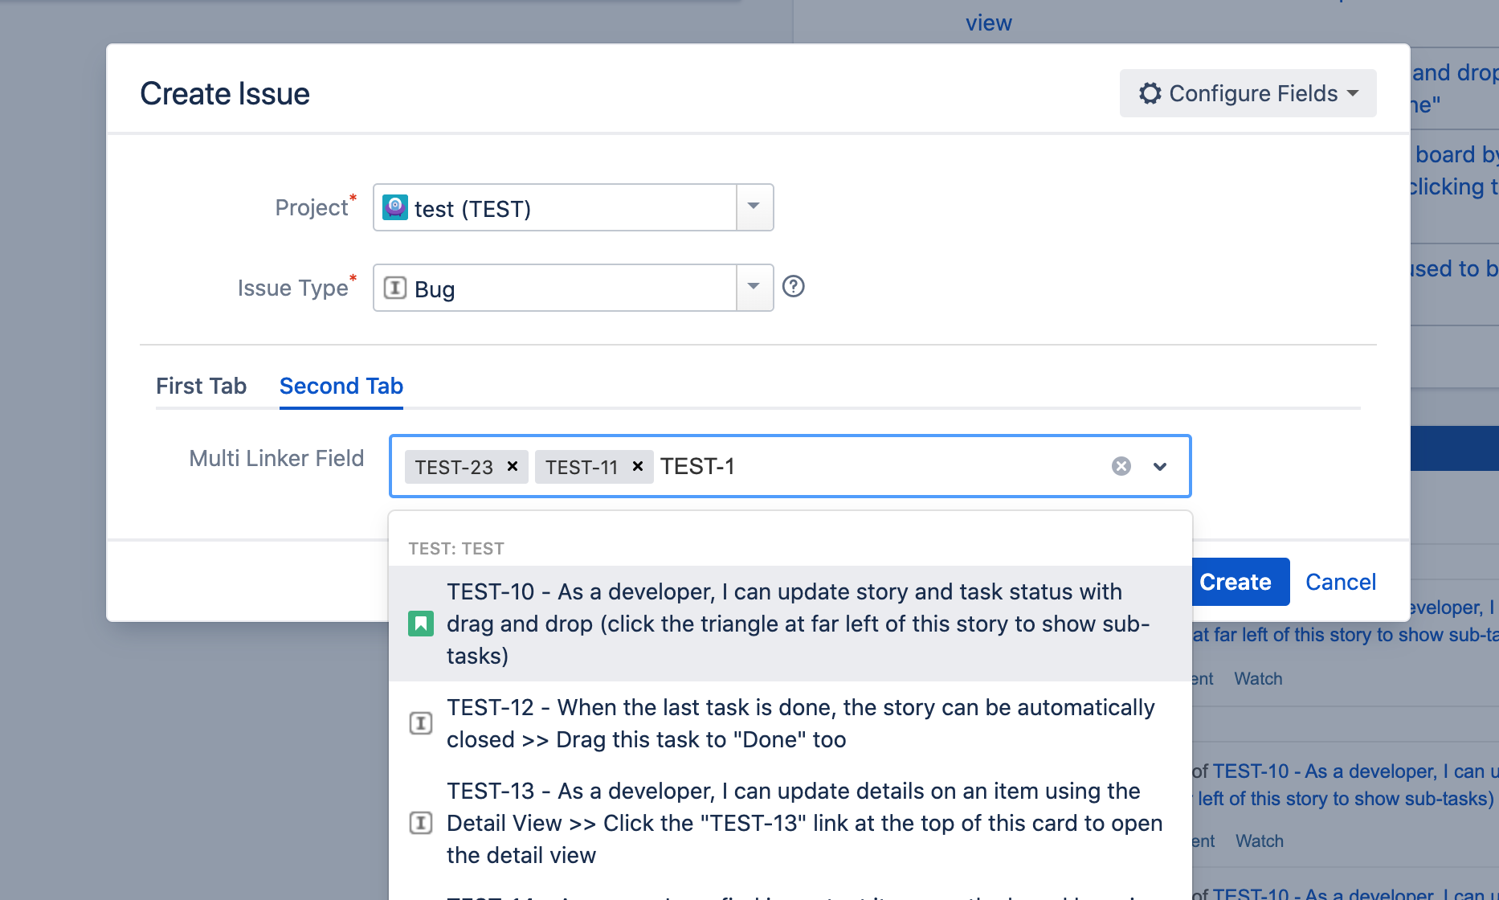Expand the Project dropdown arrow
Viewport: 1499px width, 900px height.
click(754, 207)
